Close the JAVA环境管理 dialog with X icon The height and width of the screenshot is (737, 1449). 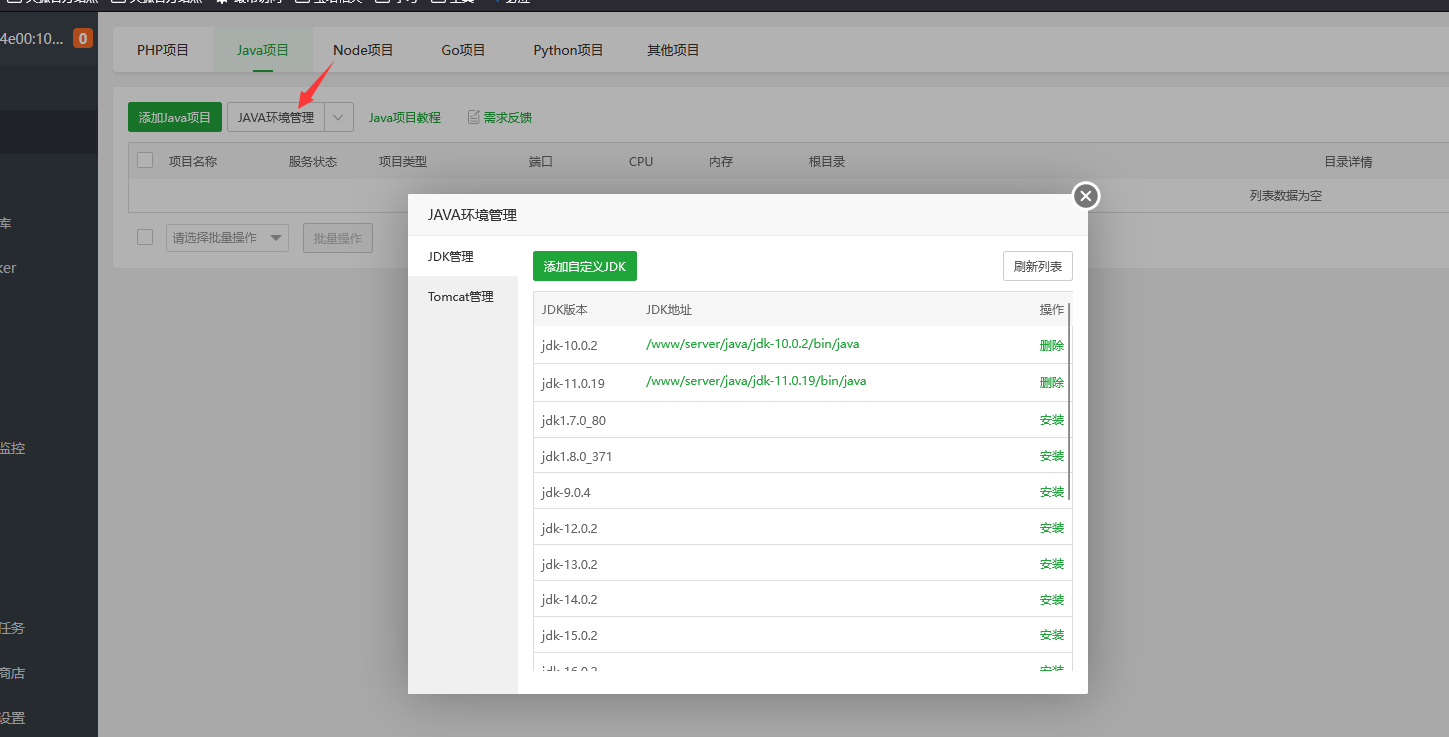pyautogui.click(x=1086, y=196)
